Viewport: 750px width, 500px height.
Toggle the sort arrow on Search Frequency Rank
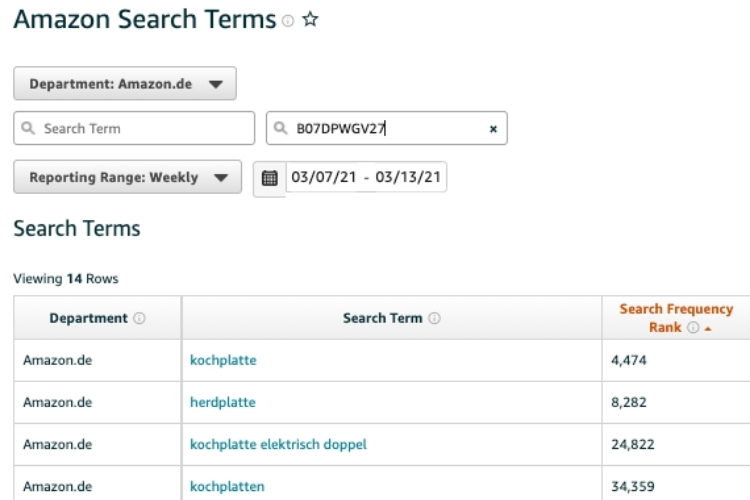coord(708,329)
